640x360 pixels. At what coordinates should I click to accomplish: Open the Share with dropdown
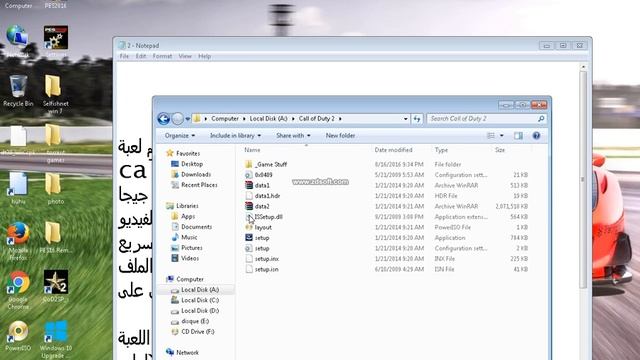(293, 136)
